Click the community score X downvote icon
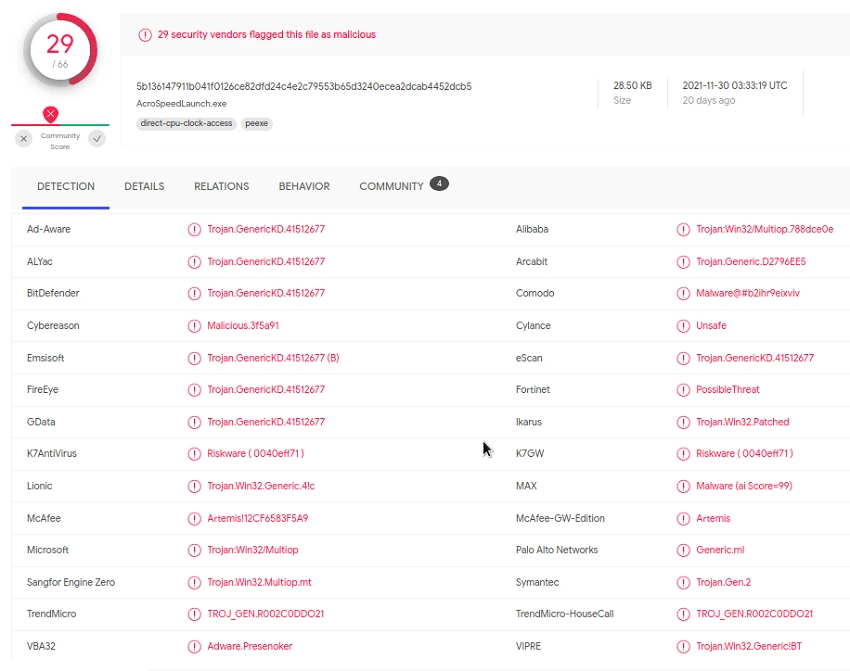The image size is (850, 671). point(24,139)
